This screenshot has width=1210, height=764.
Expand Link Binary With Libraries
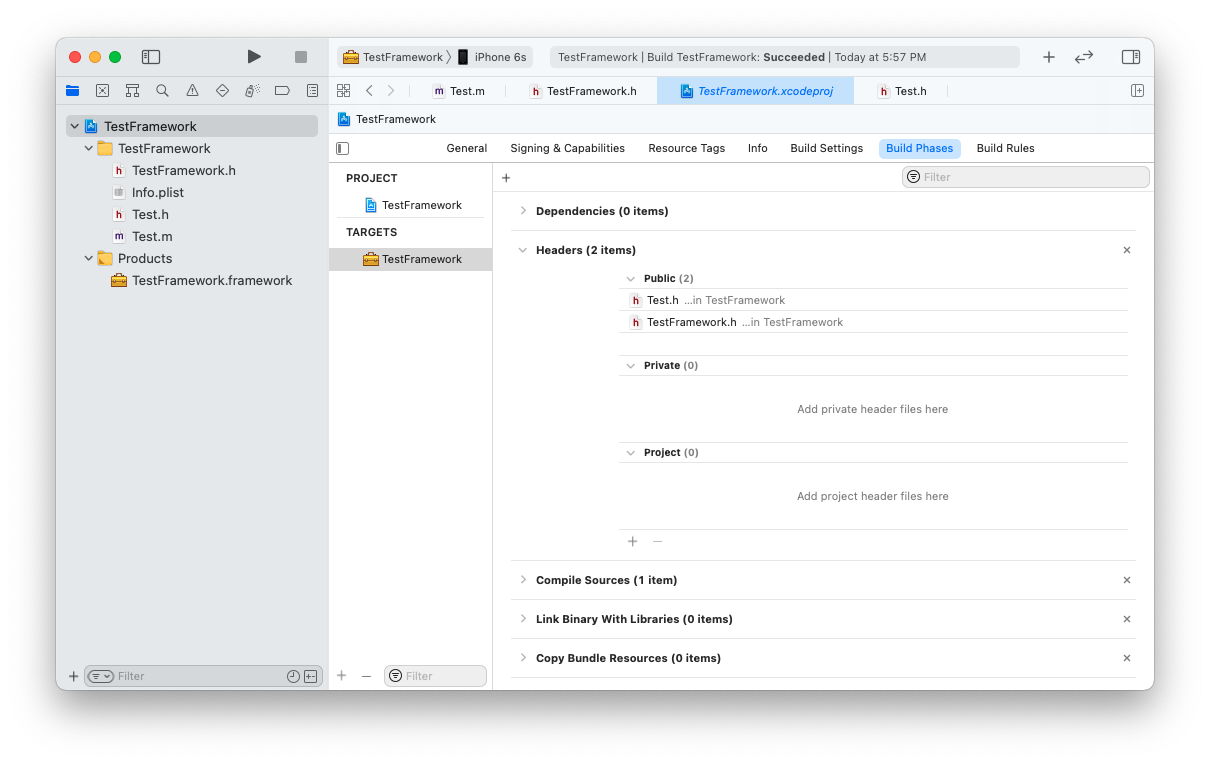coord(523,619)
